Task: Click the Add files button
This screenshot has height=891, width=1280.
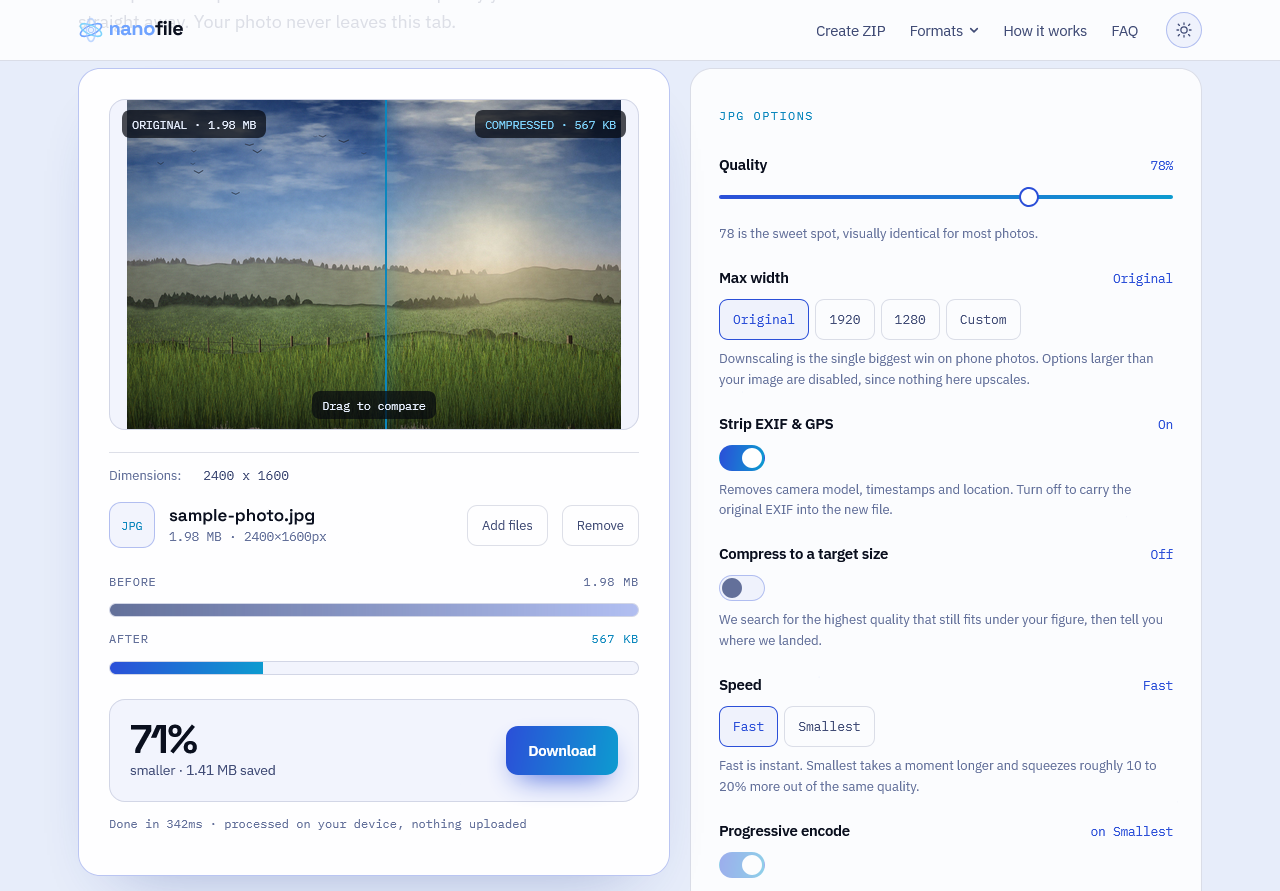Action: pos(507,526)
